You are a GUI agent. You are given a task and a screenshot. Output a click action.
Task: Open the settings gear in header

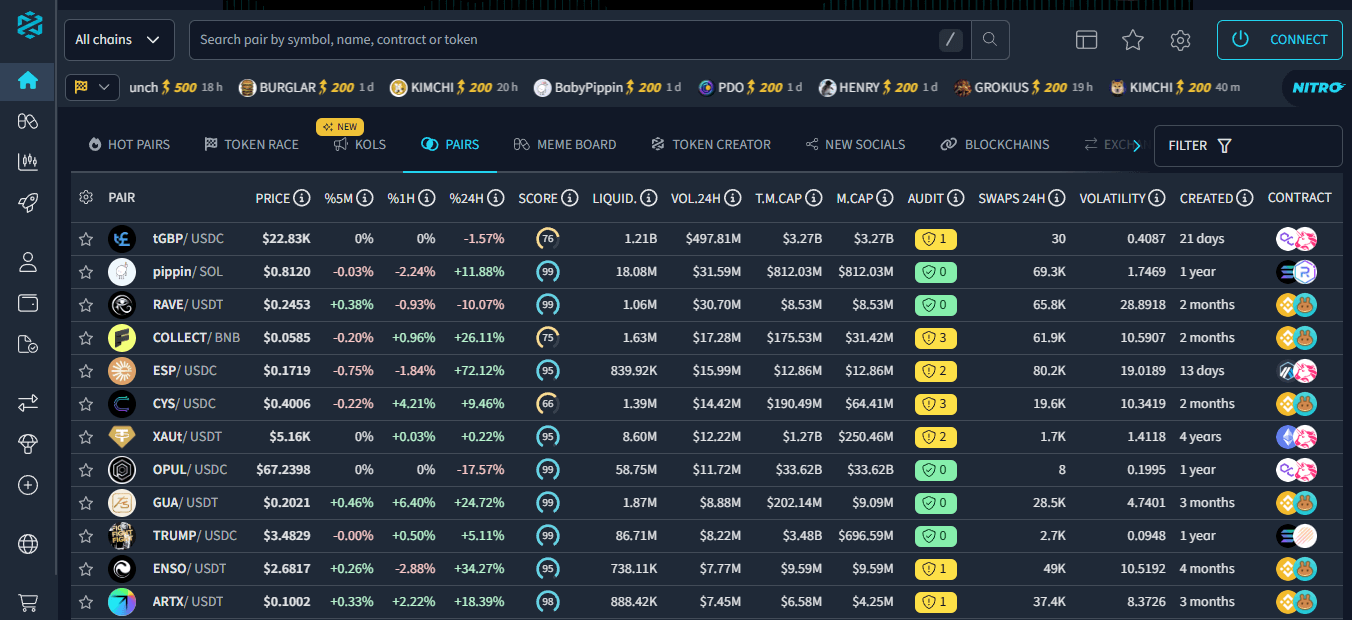point(1180,40)
